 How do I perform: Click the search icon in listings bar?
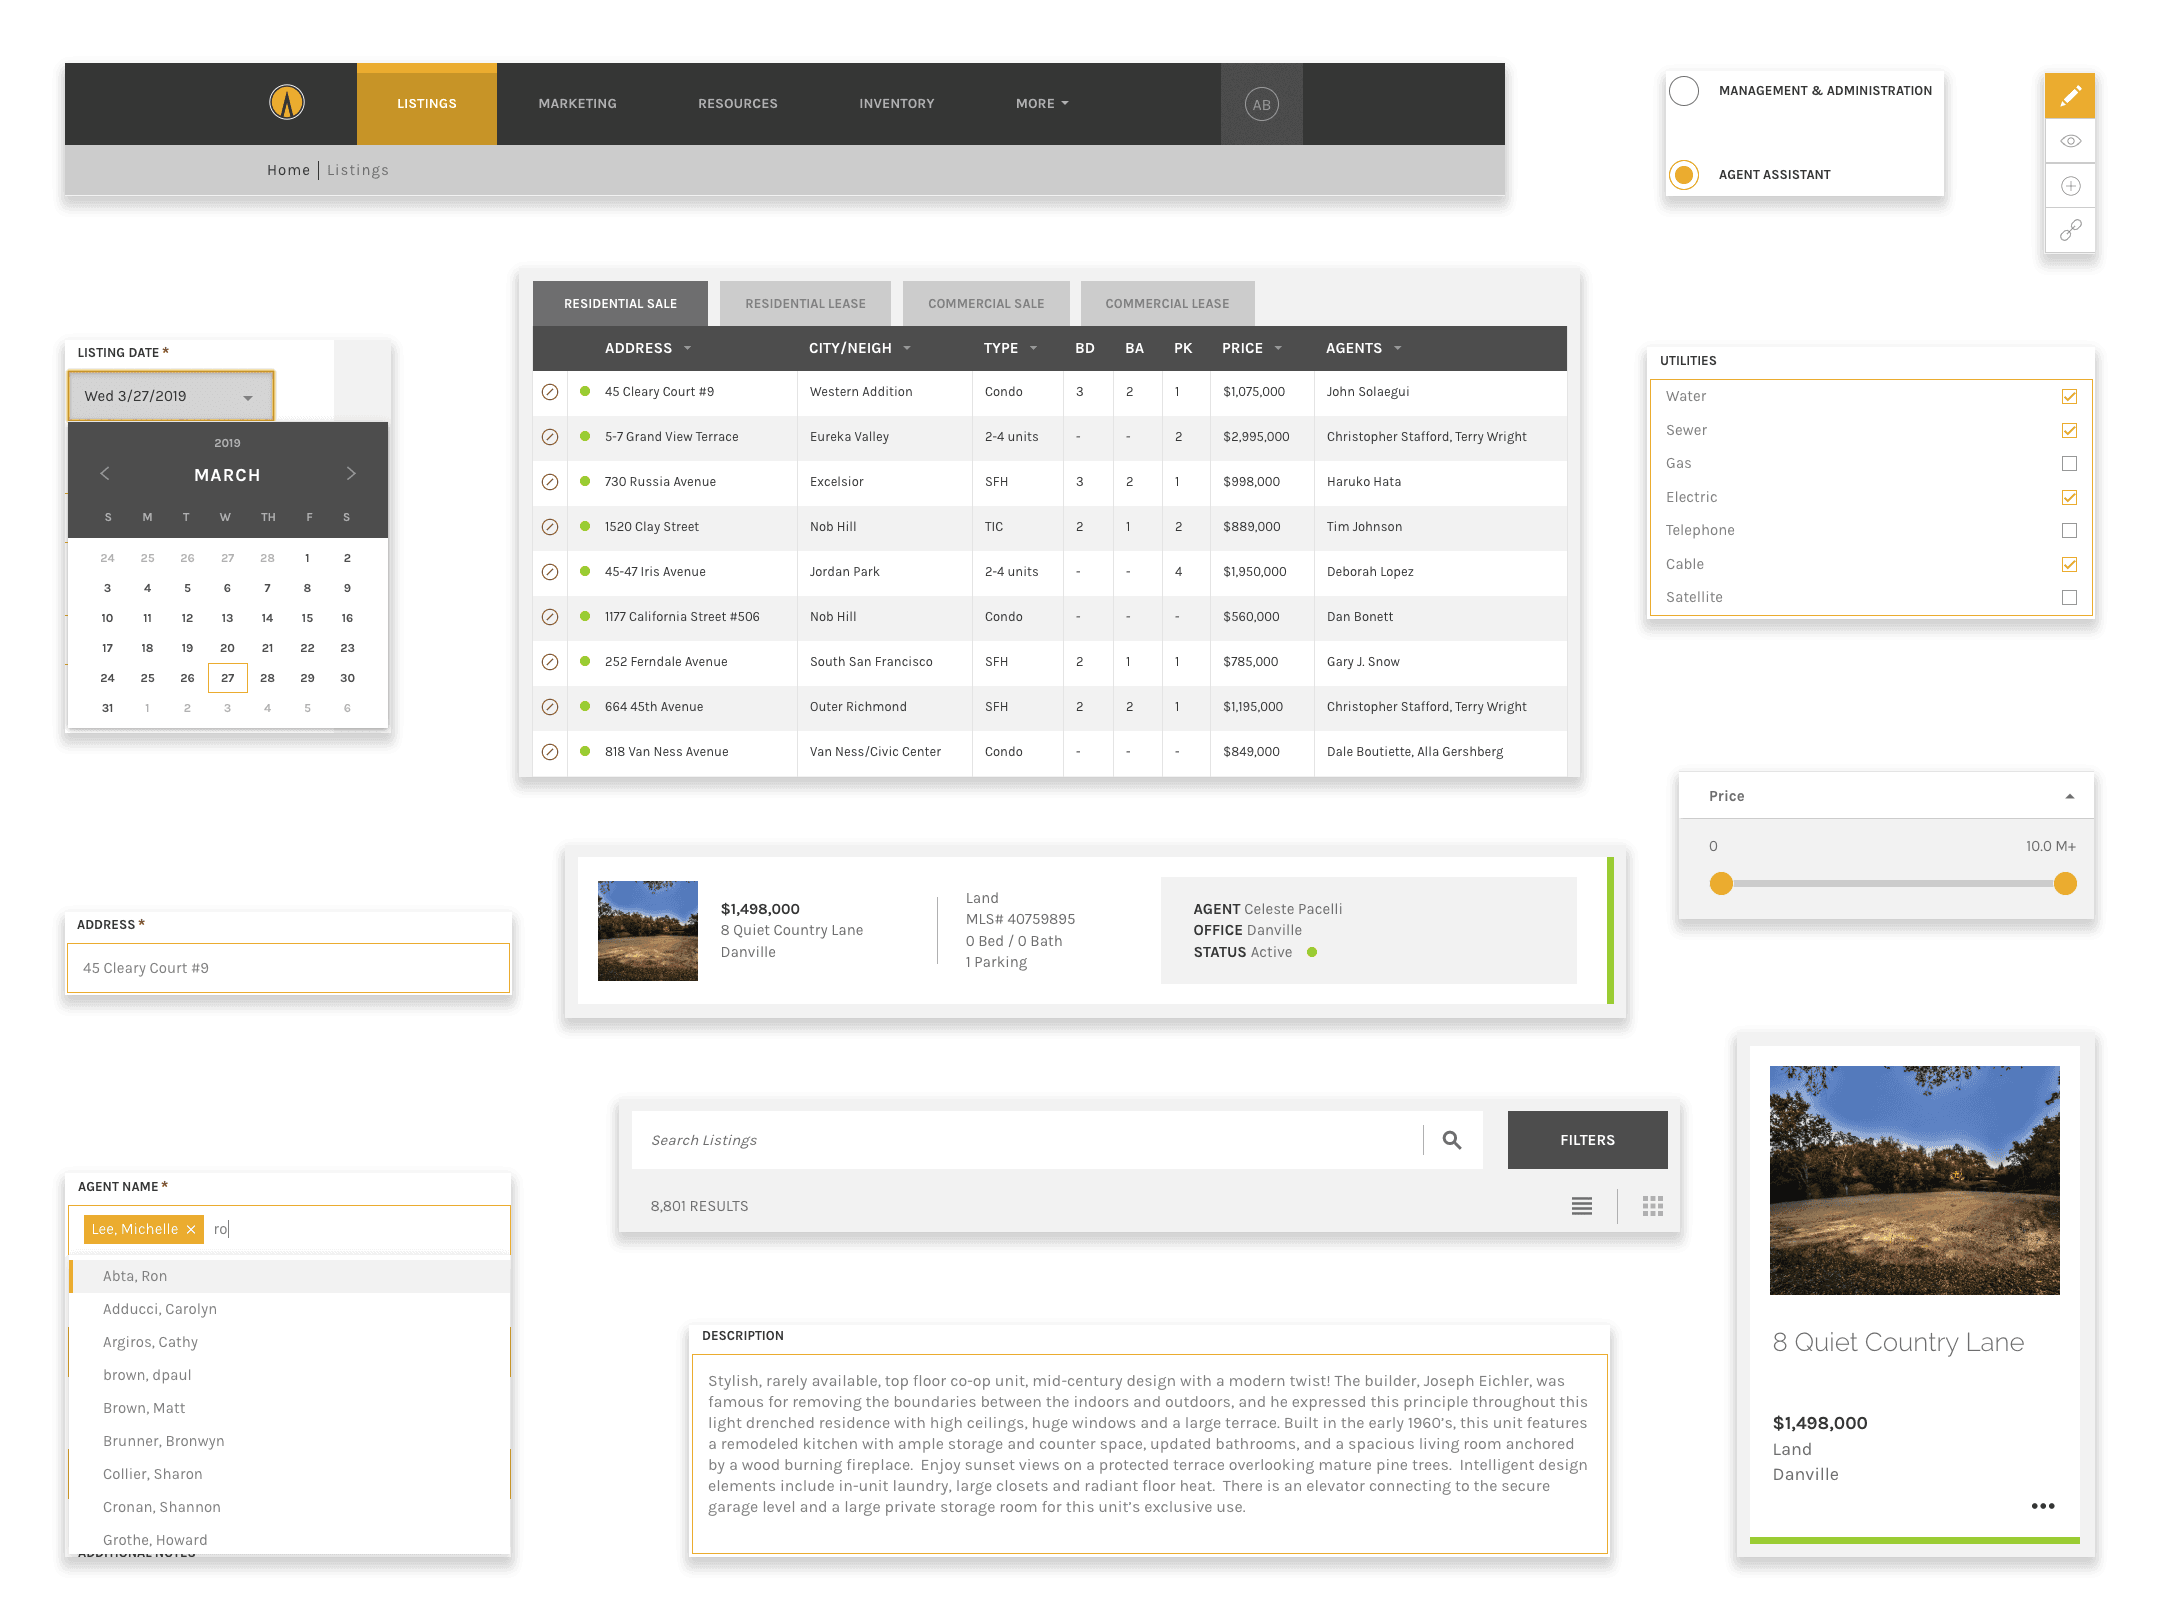coord(1452,1140)
